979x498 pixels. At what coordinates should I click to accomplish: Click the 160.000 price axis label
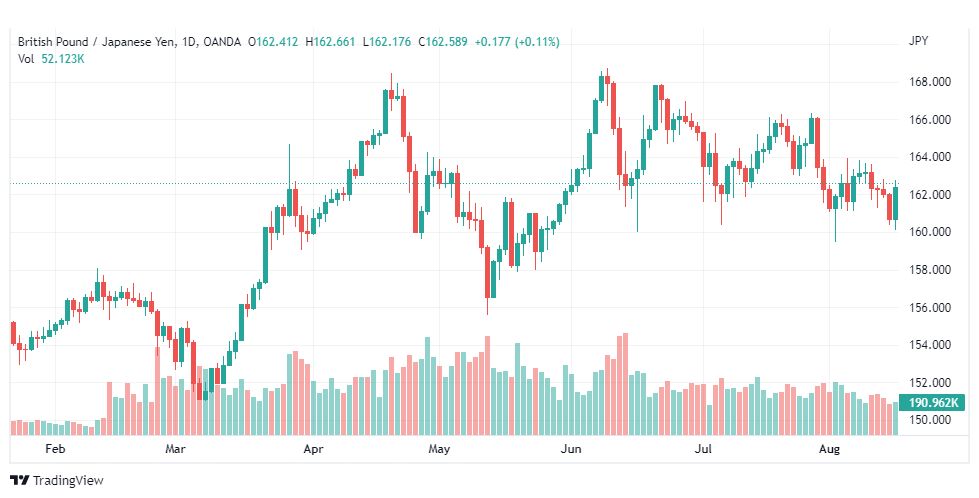pos(930,232)
